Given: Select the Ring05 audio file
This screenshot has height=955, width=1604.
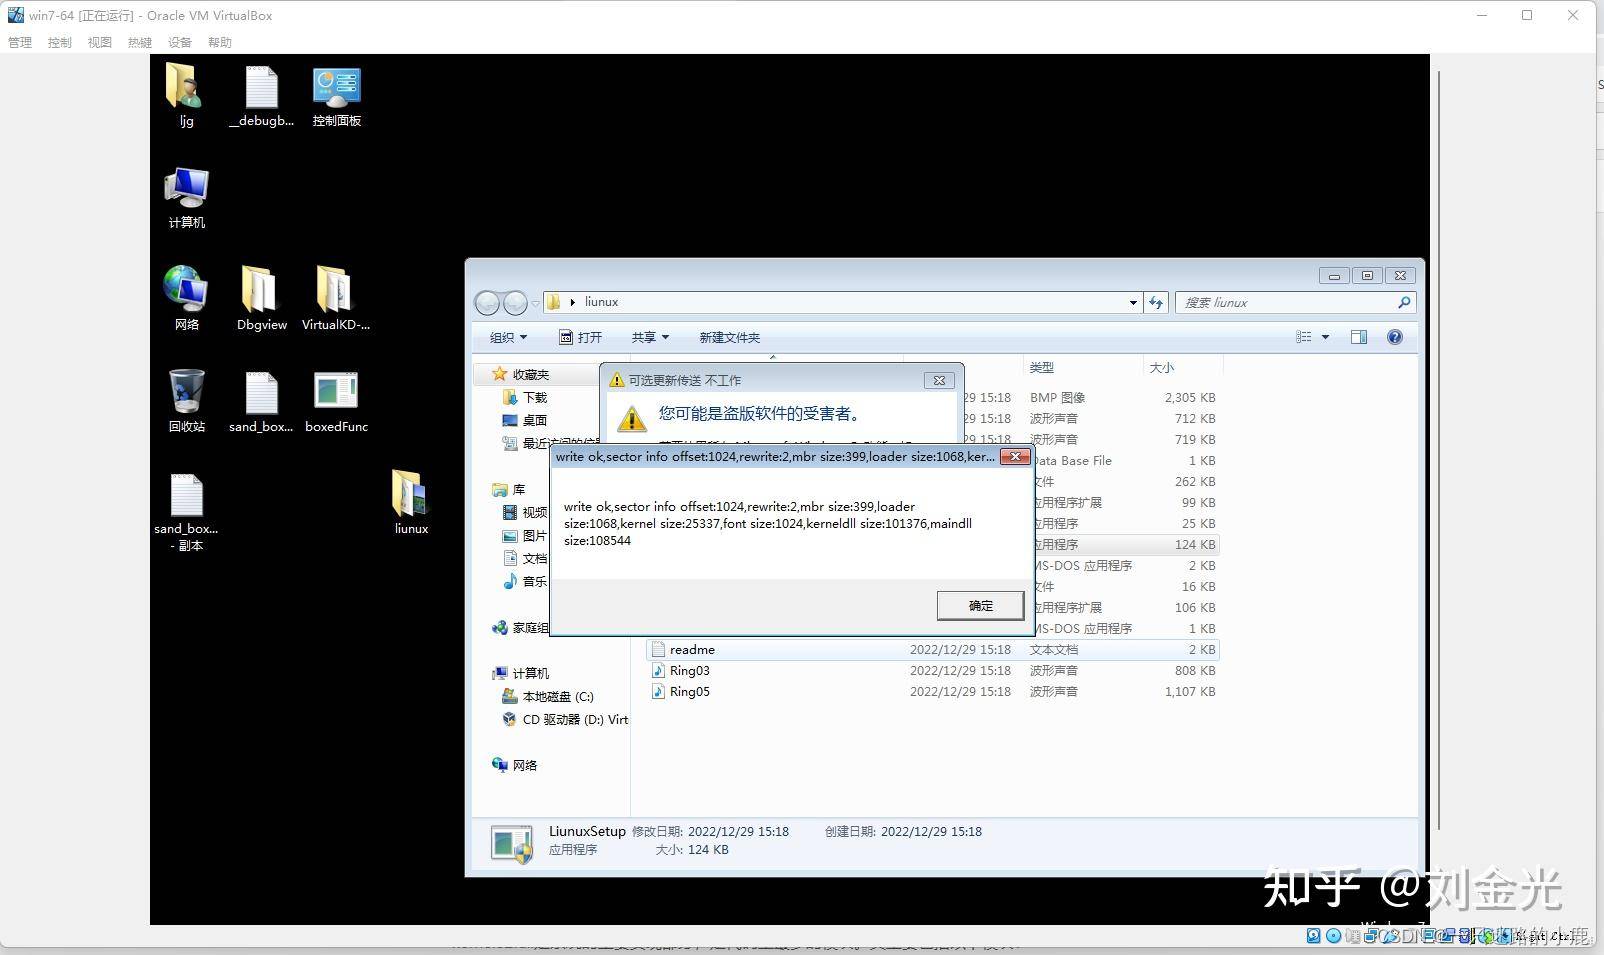Looking at the screenshot, I should coord(689,691).
